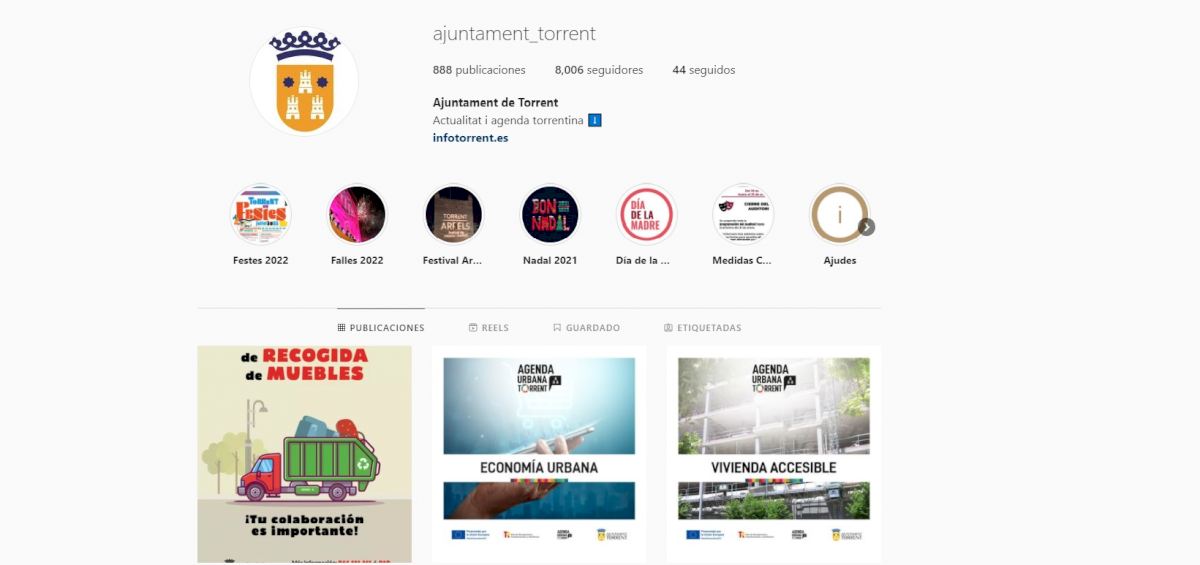Open the Festes 2022 story highlight
The height and width of the screenshot is (565, 1200).
tap(260, 214)
